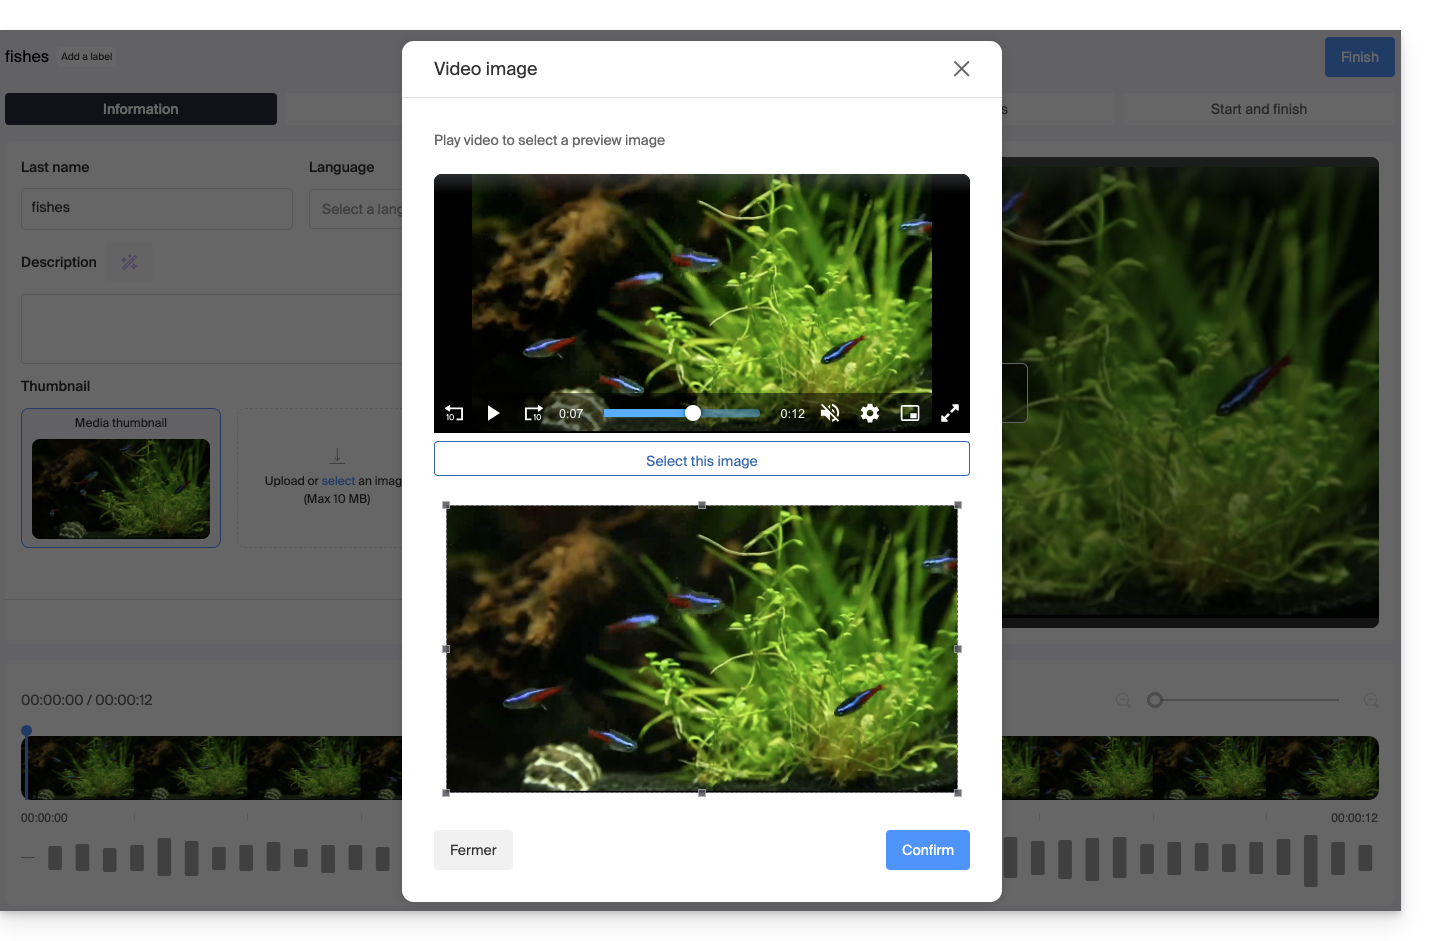Click the AI description magic wand icon

tap(130, 262)
